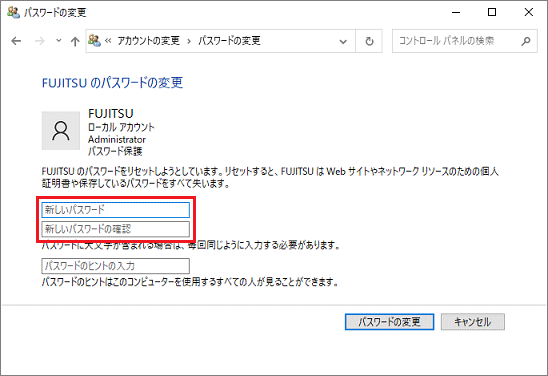Image resolution: width=548 pixels, height=376 pixels.
Task: Open the address bar history dropdown
Action: tap(343, 42)
